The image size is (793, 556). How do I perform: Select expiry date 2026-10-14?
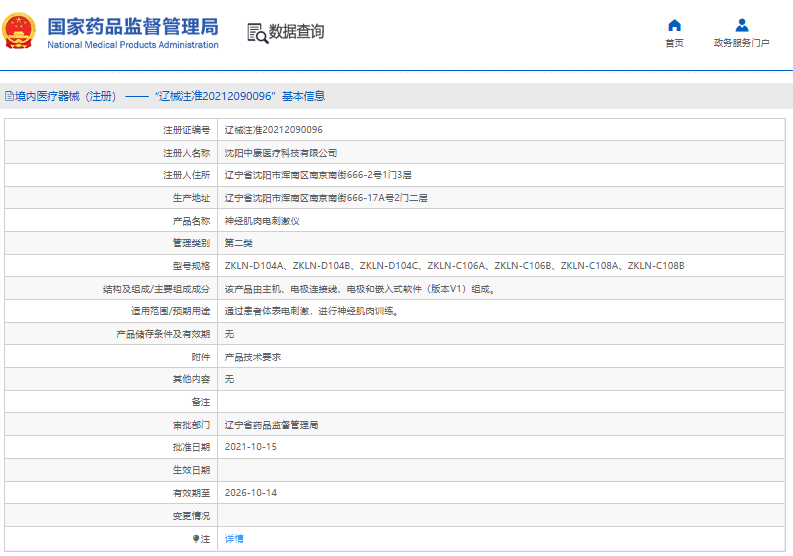coord(251,493)
